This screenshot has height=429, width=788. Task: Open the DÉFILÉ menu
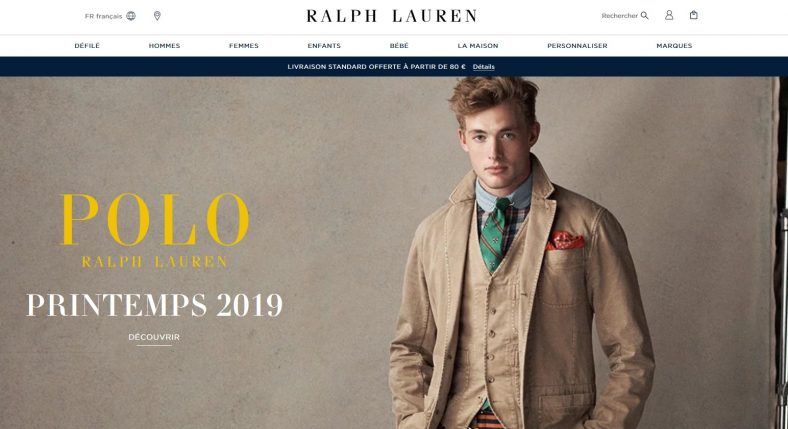(87, 46)
